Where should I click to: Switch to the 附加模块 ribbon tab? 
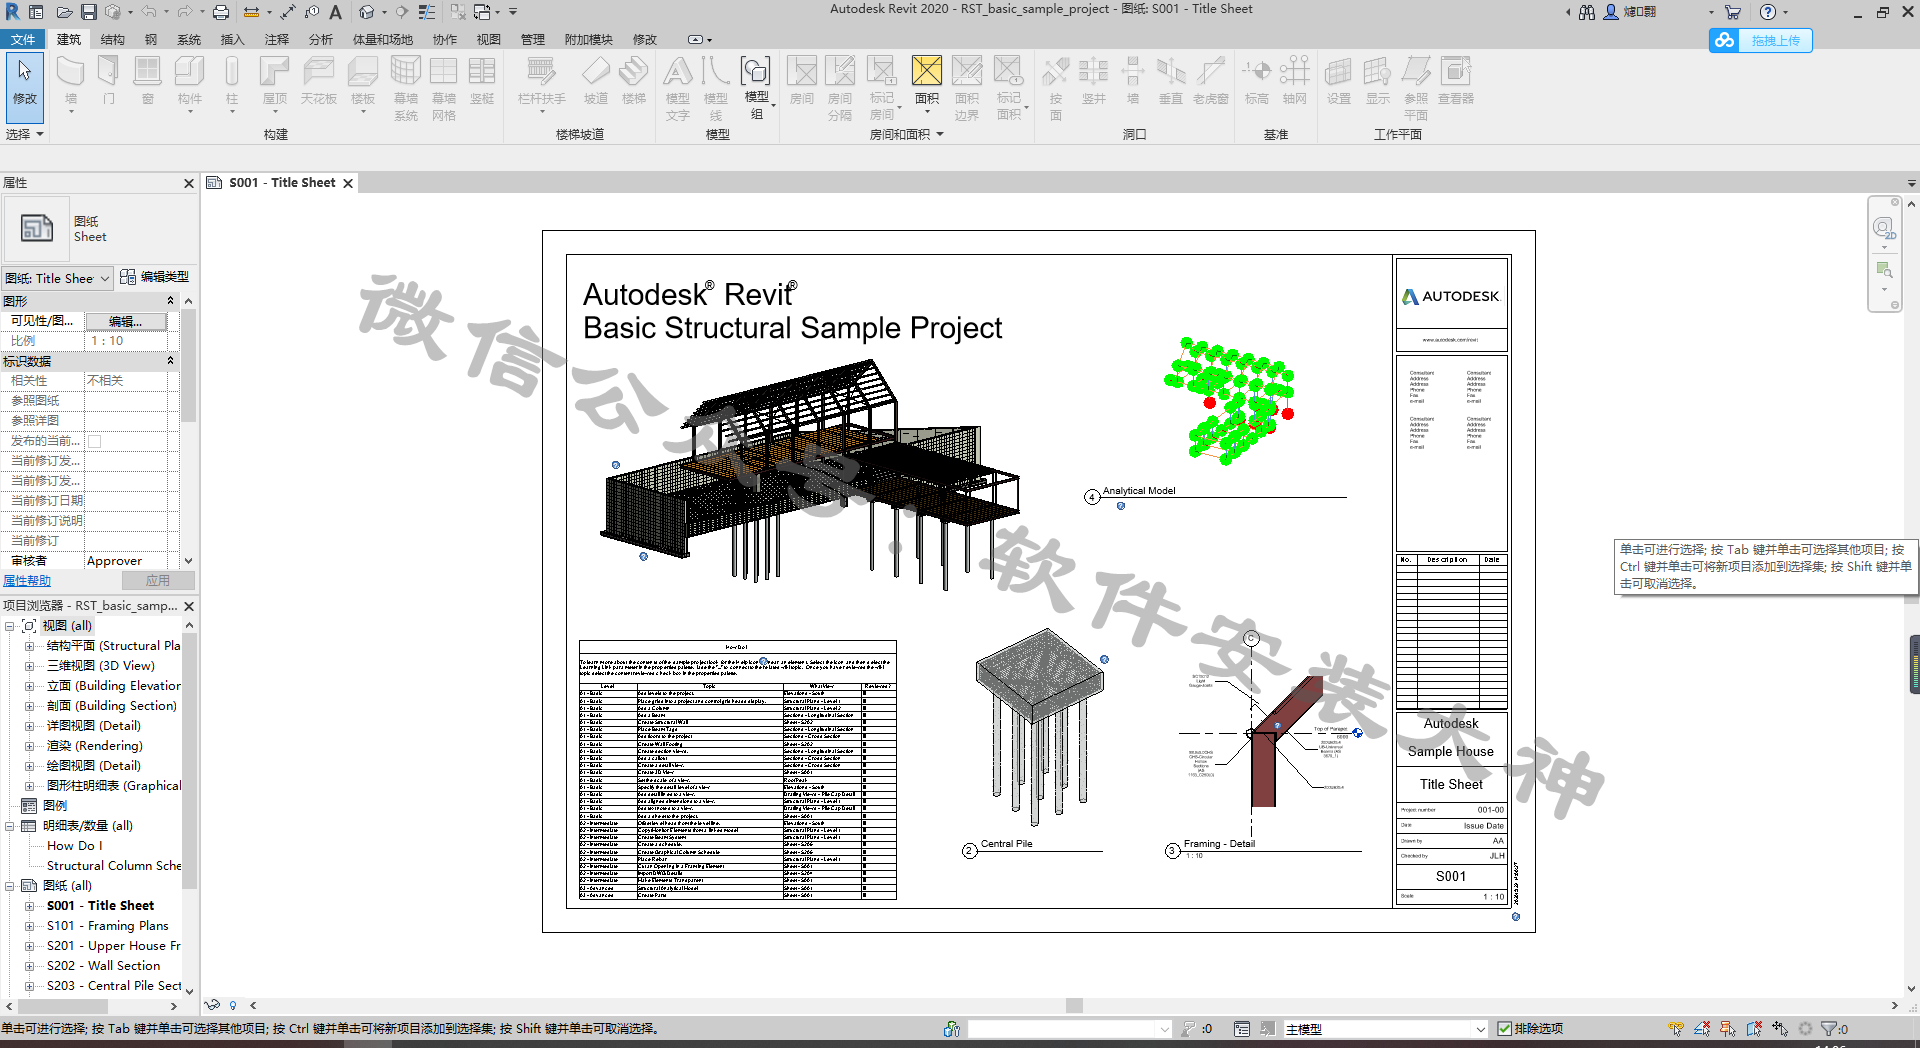(588, 40)
